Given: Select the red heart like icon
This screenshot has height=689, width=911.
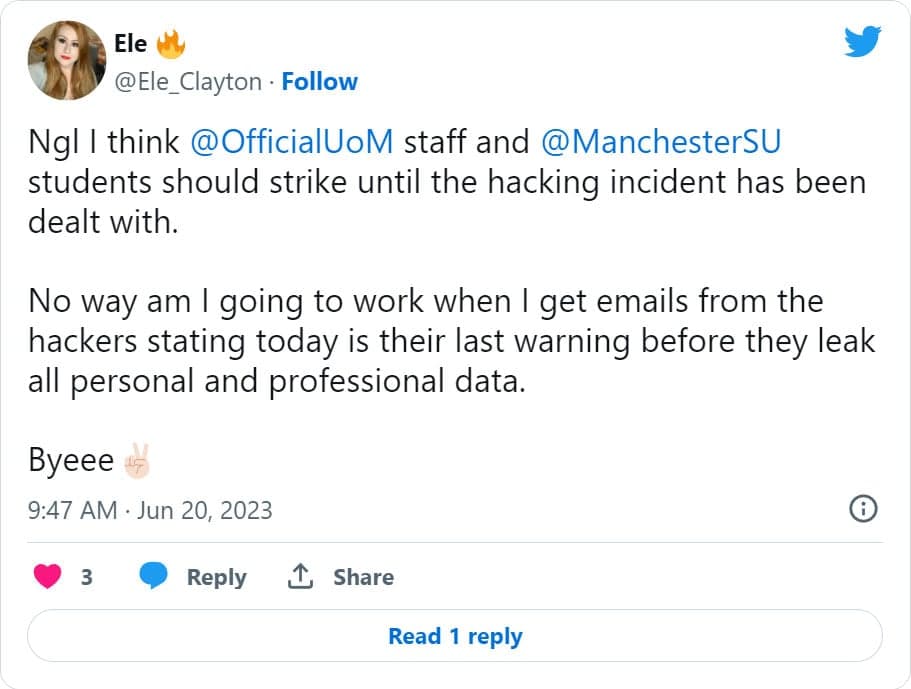Looking at the screenshot, I should tap(48, 577).
